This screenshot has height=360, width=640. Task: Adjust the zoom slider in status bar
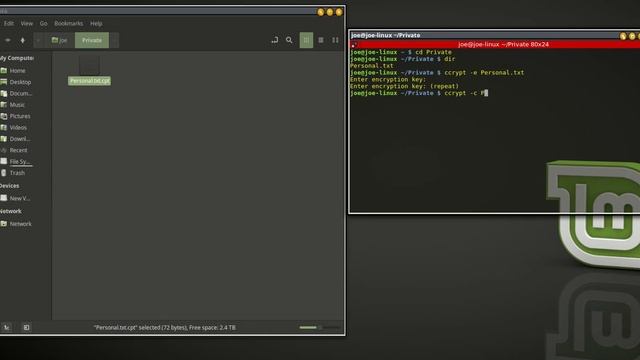320,327
